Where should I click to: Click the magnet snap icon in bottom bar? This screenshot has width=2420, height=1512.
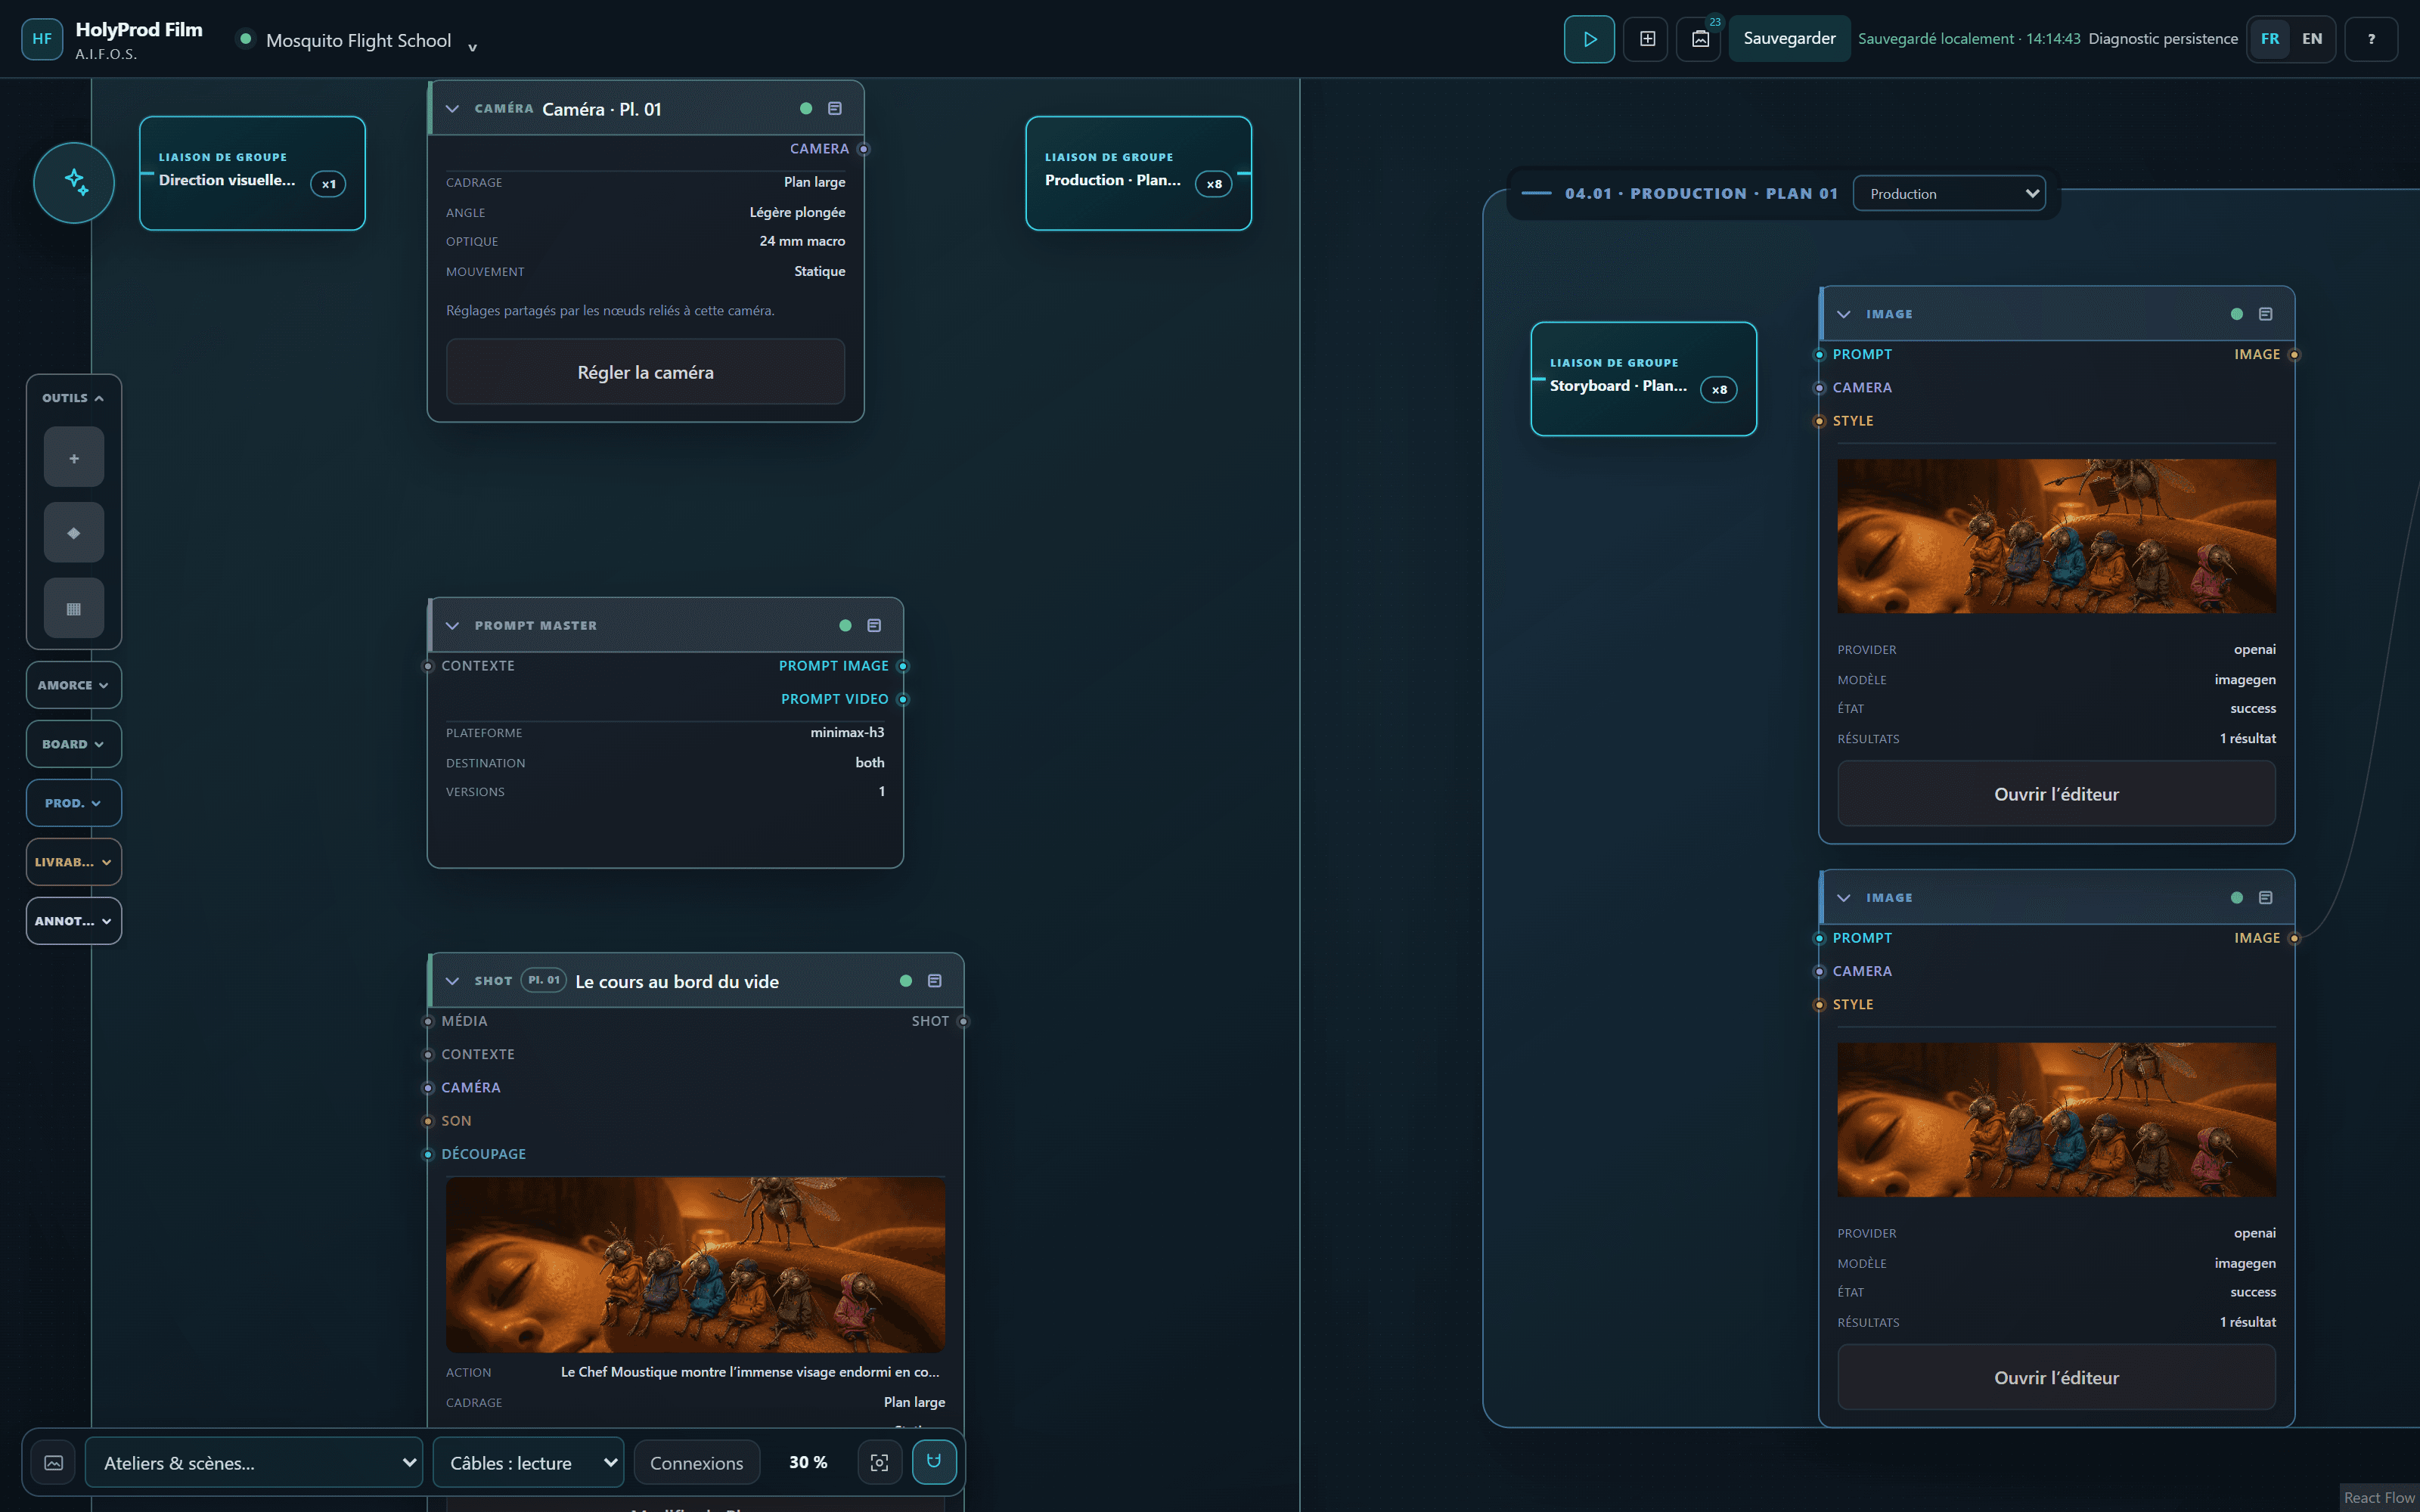tap(934, 1462)
